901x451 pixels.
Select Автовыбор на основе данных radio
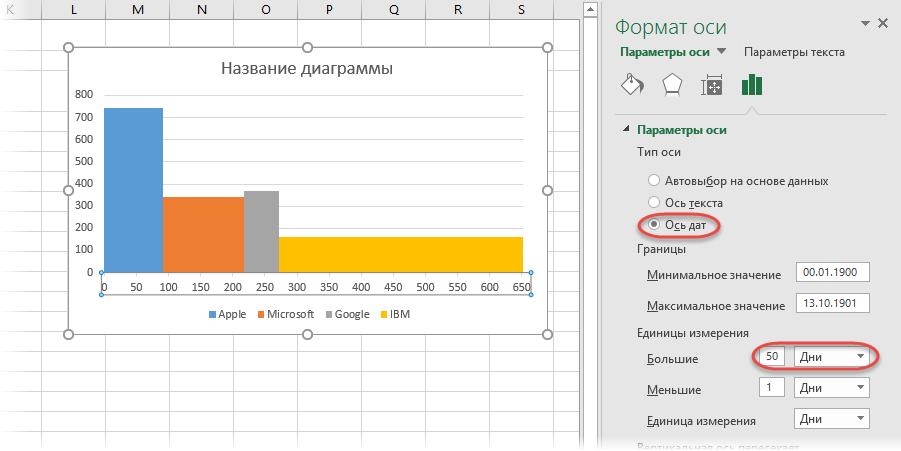653,180
